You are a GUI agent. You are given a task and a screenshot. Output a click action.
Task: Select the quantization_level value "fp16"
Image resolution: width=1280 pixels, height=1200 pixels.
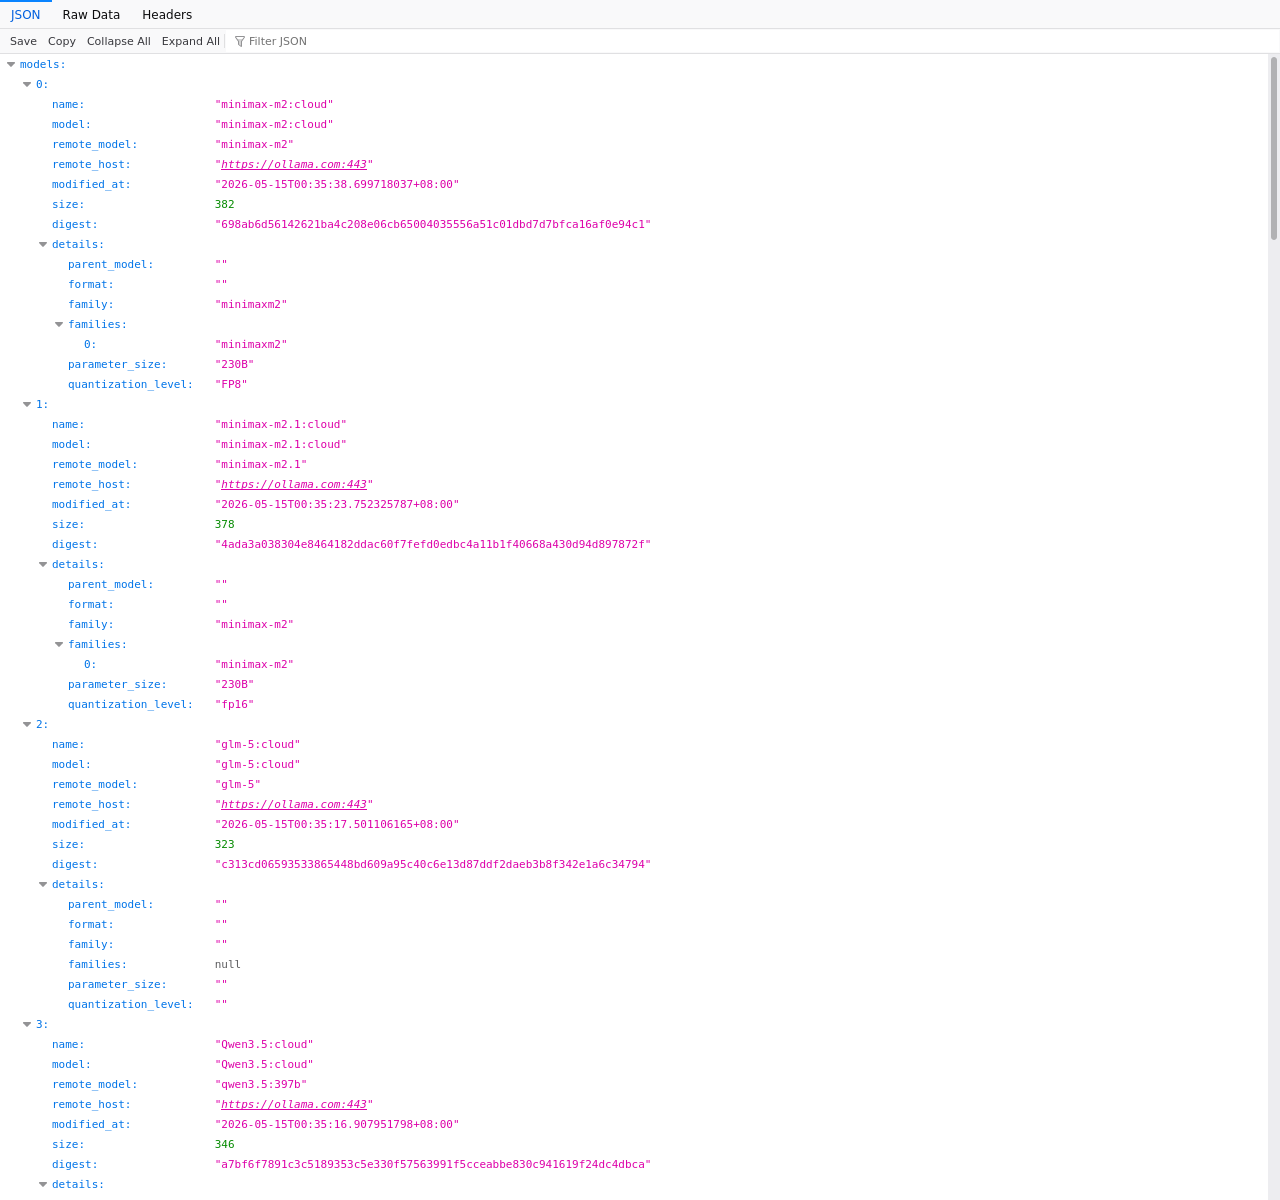[235, 704]
